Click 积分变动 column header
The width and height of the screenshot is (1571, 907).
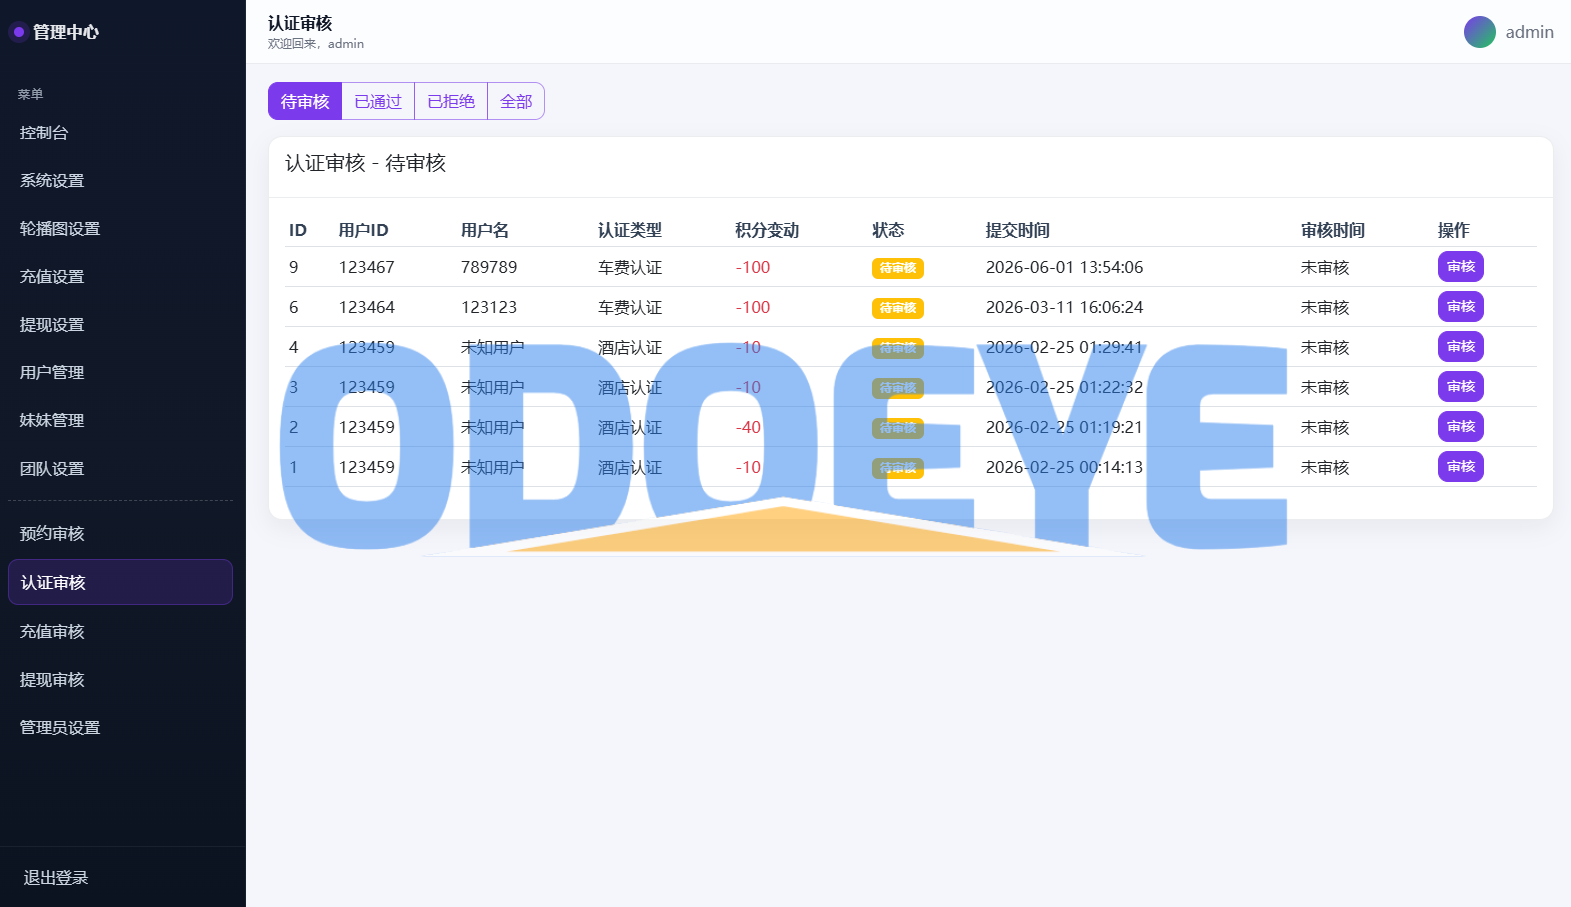tap(767, 231)
